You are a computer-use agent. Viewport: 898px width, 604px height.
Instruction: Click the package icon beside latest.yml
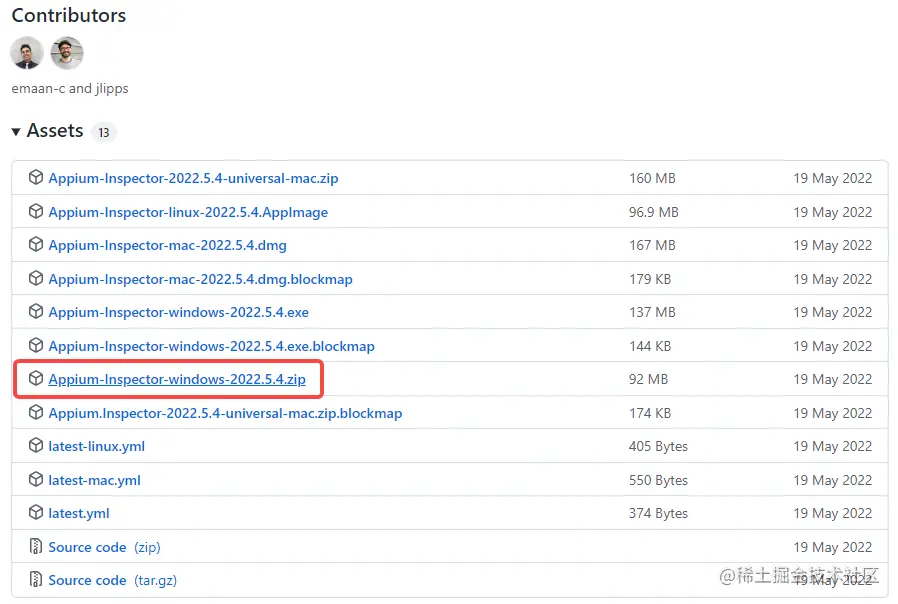[36, 512]
